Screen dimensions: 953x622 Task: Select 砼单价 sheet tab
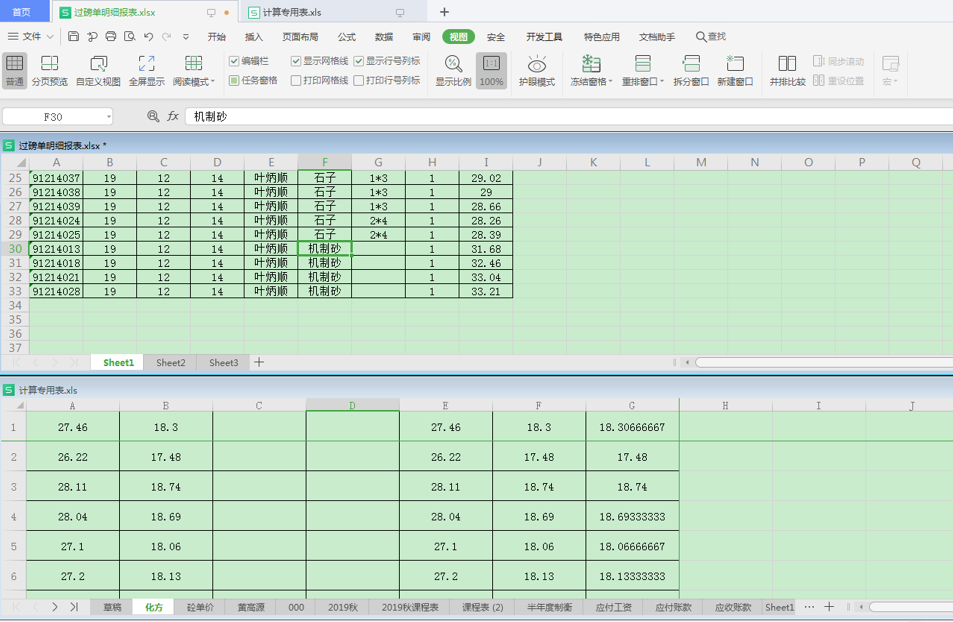(200, 607)
